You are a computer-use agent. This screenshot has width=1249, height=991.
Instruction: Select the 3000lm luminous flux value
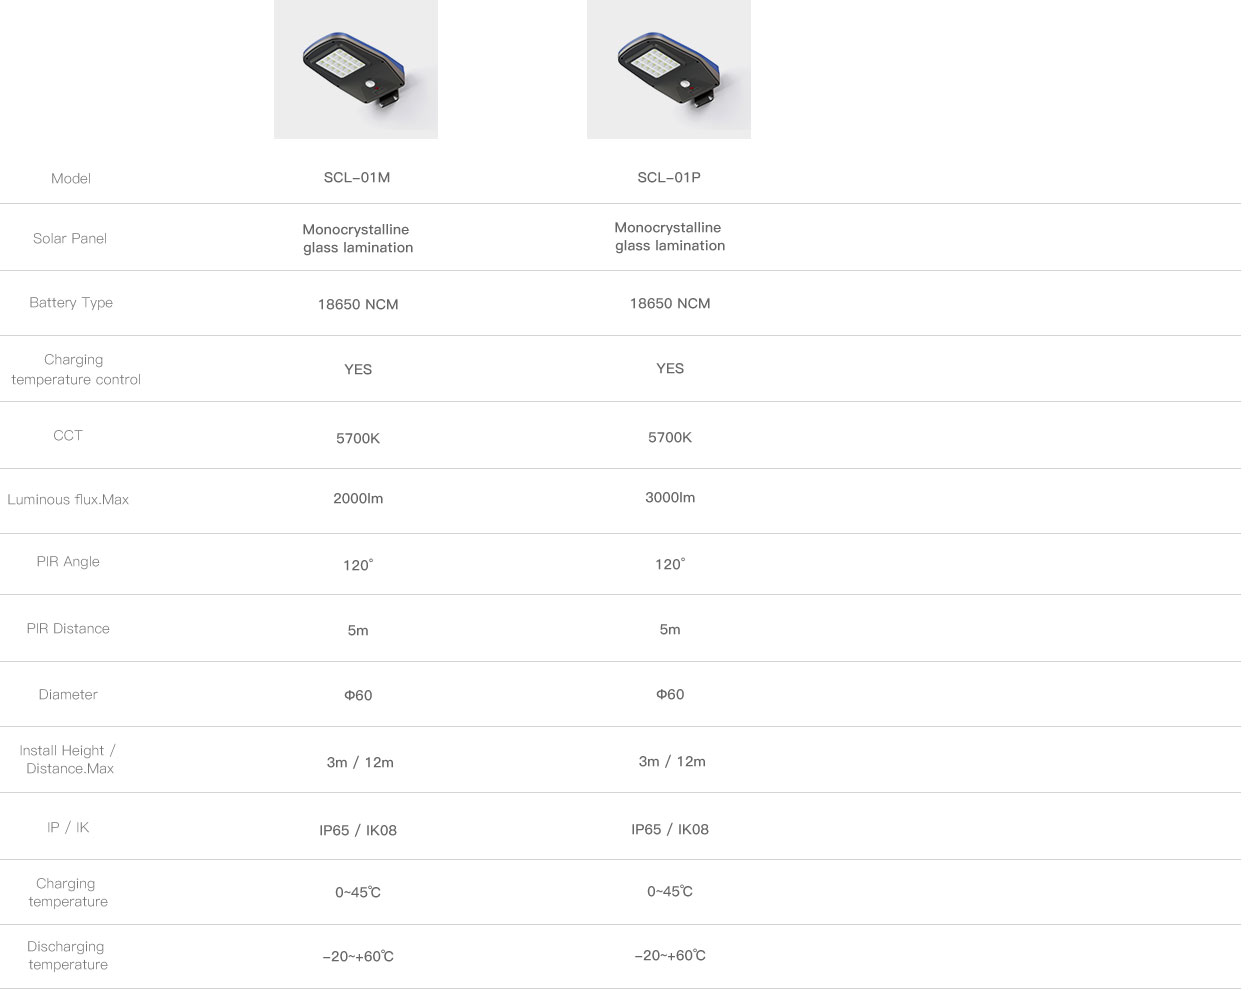[670, 497]
